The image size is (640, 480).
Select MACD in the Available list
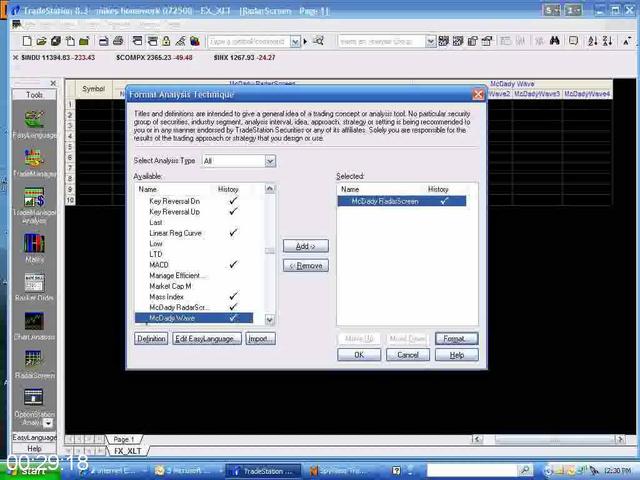pos(159,265)
